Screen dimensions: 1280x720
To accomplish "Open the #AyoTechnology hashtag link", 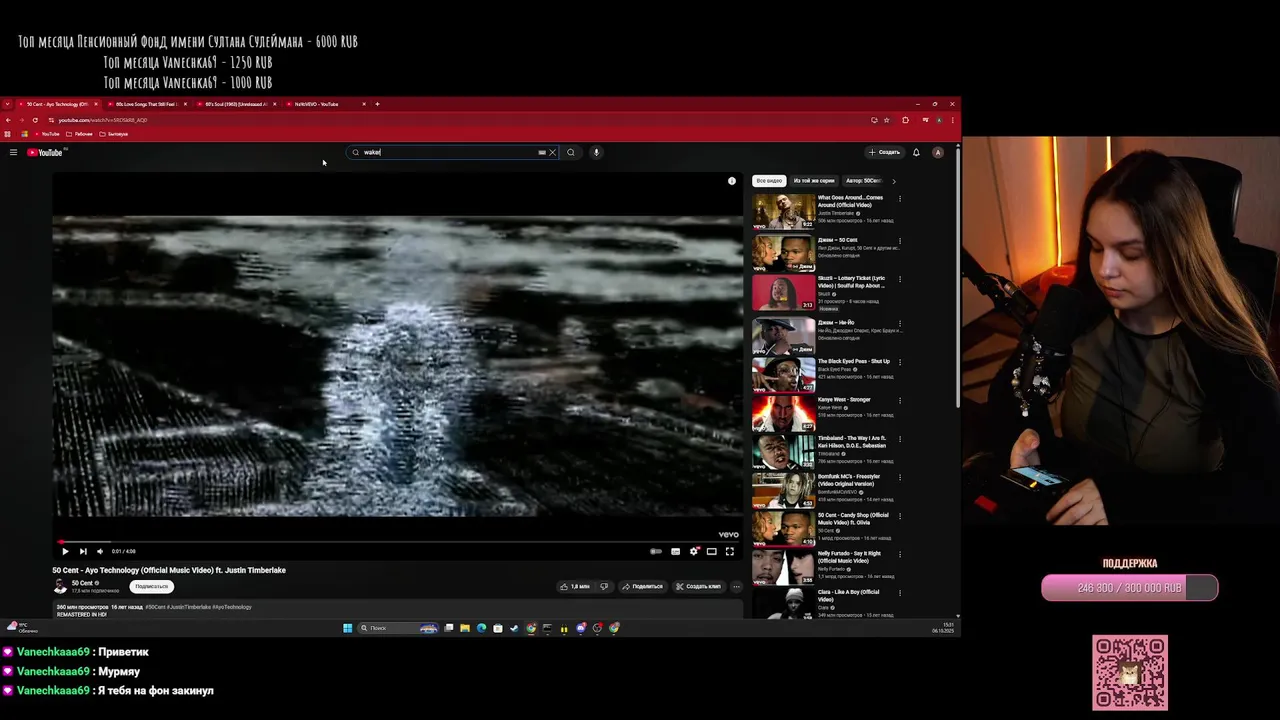I will 231,607.
